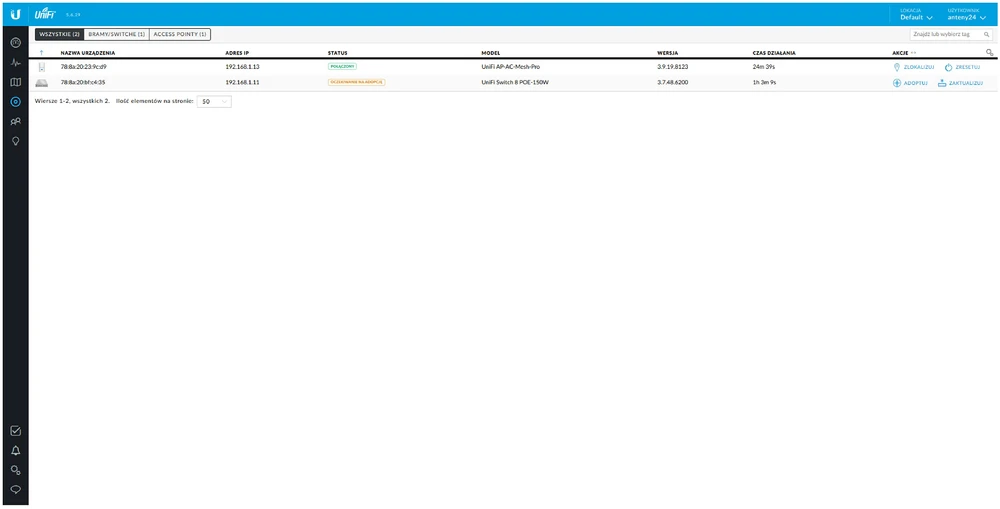Switch to the Access Pointy tab
This screenshot has width=1000, height=509.
tap(180, 34)
